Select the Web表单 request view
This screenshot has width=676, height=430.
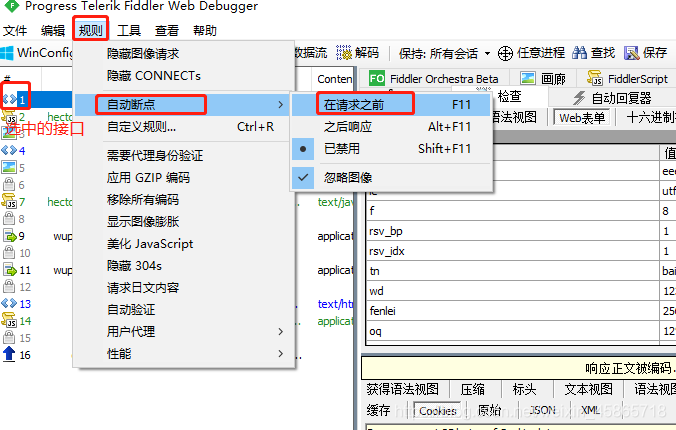(x=582, y=117)
